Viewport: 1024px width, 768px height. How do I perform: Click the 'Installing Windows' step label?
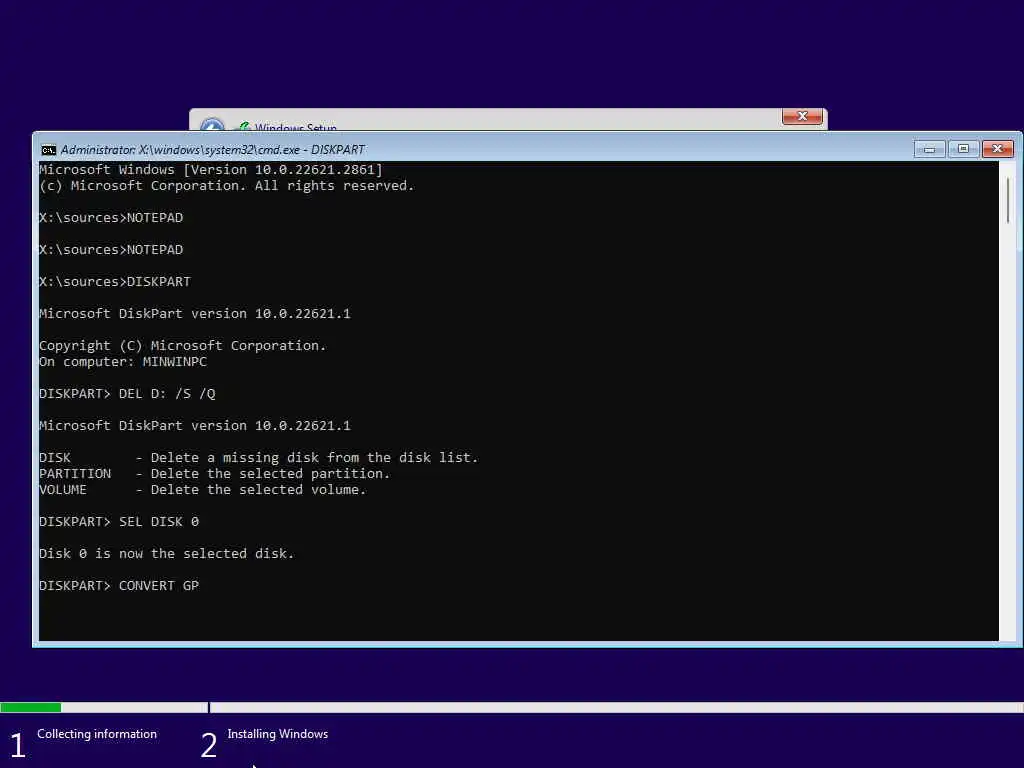click(278, 734)
